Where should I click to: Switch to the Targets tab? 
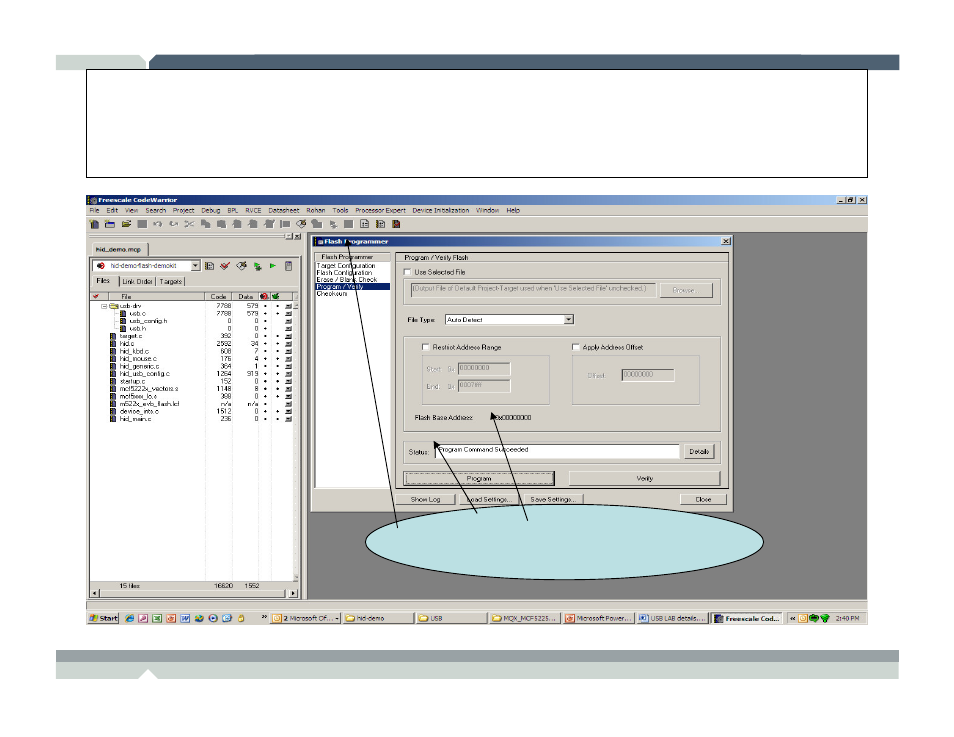(x=170, y=281)
